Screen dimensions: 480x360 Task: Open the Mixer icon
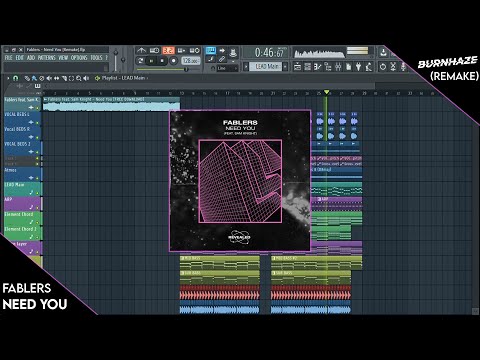point(338,67)
